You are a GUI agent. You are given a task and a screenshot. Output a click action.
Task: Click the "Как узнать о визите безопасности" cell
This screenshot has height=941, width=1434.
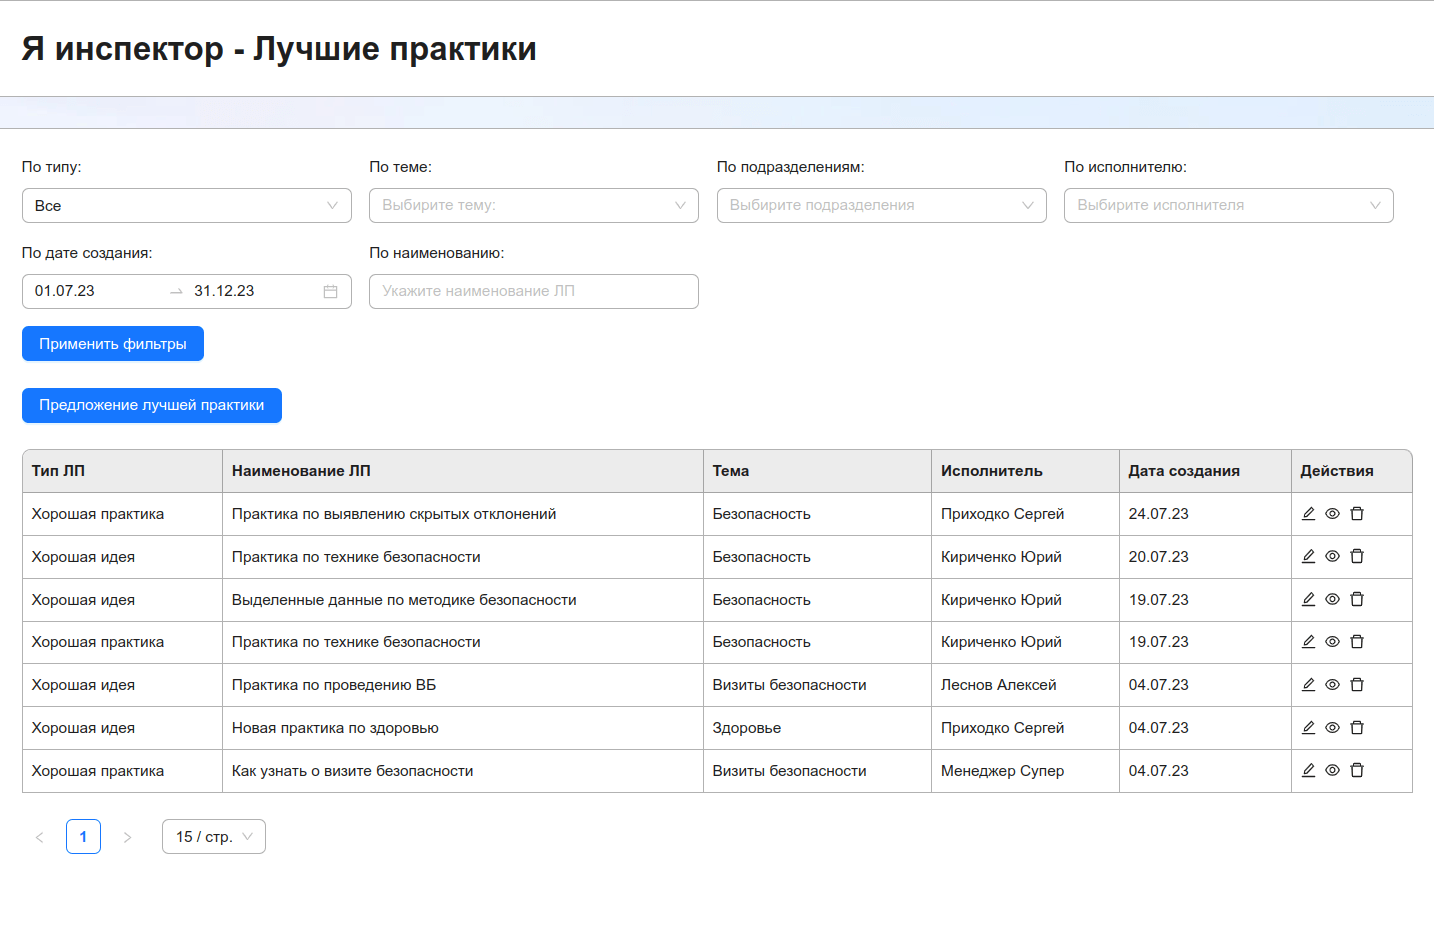pyautogui.click(x=463, y=771)
